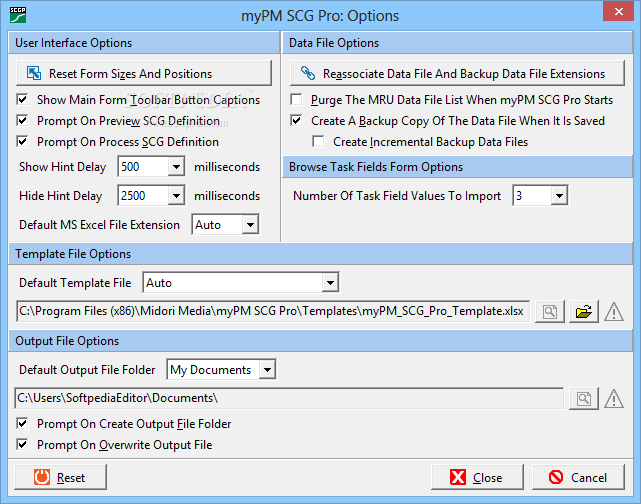The image size is (641, 504).
Task: Toggle Prompt On Create Output File Folder
Action: pyautogui.click(x=22, y=423)
